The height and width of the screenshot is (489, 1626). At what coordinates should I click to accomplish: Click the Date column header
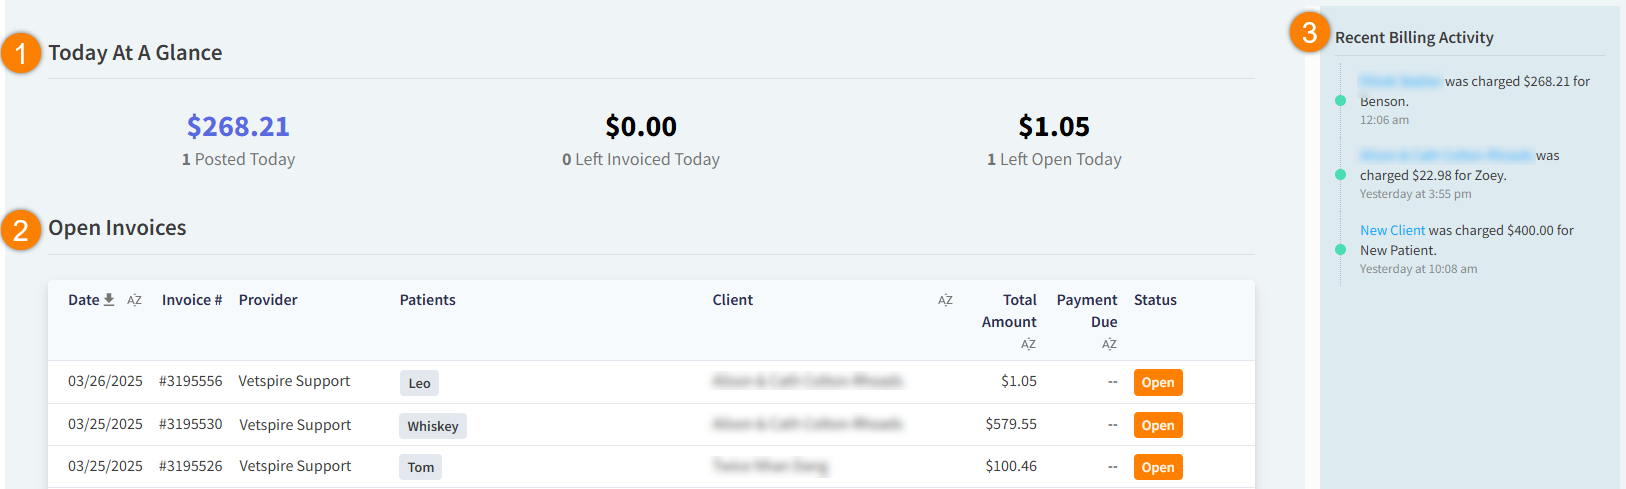(84, 300)
